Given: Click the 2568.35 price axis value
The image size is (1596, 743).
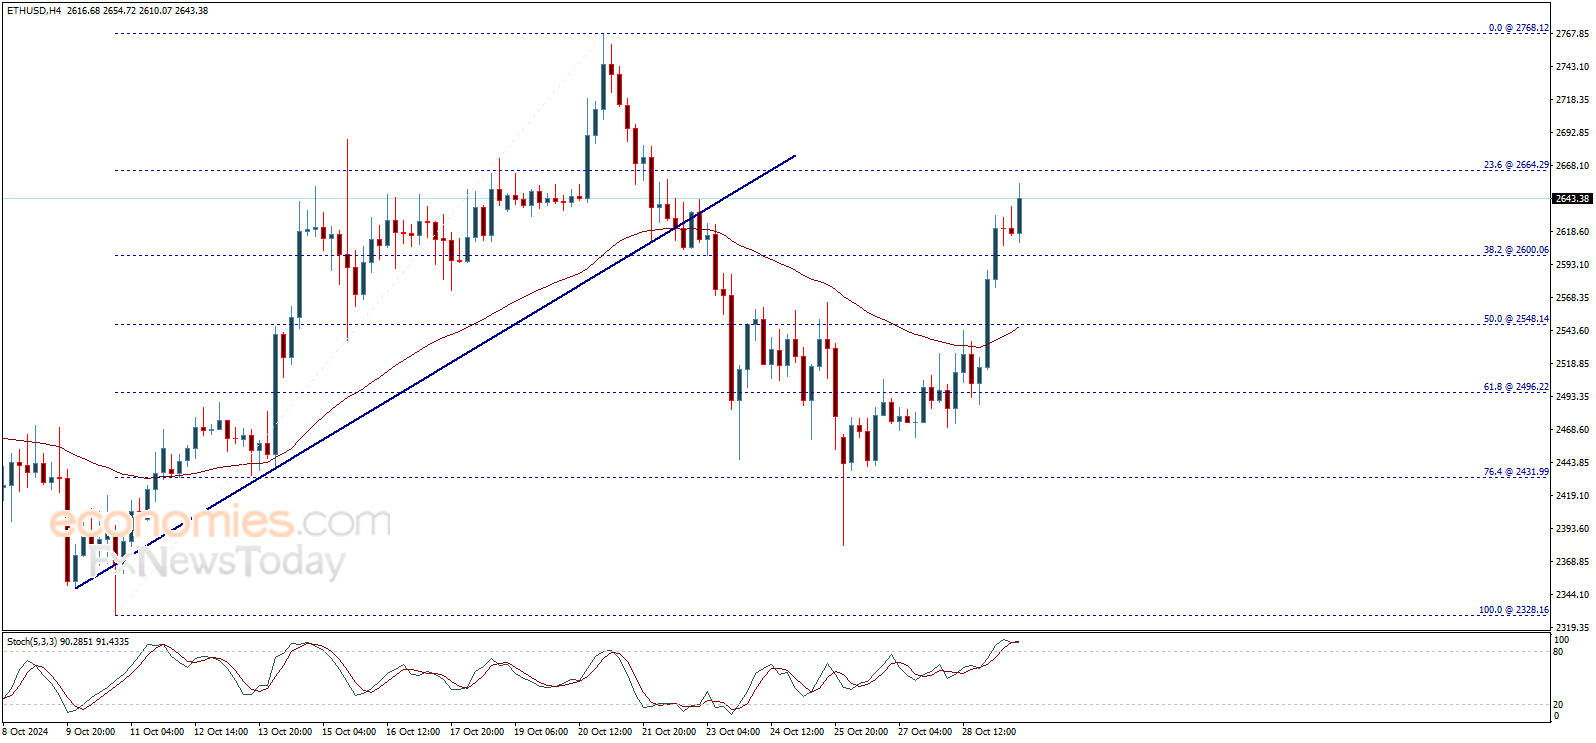Looking at the screenshot, I should [1572, 298].
